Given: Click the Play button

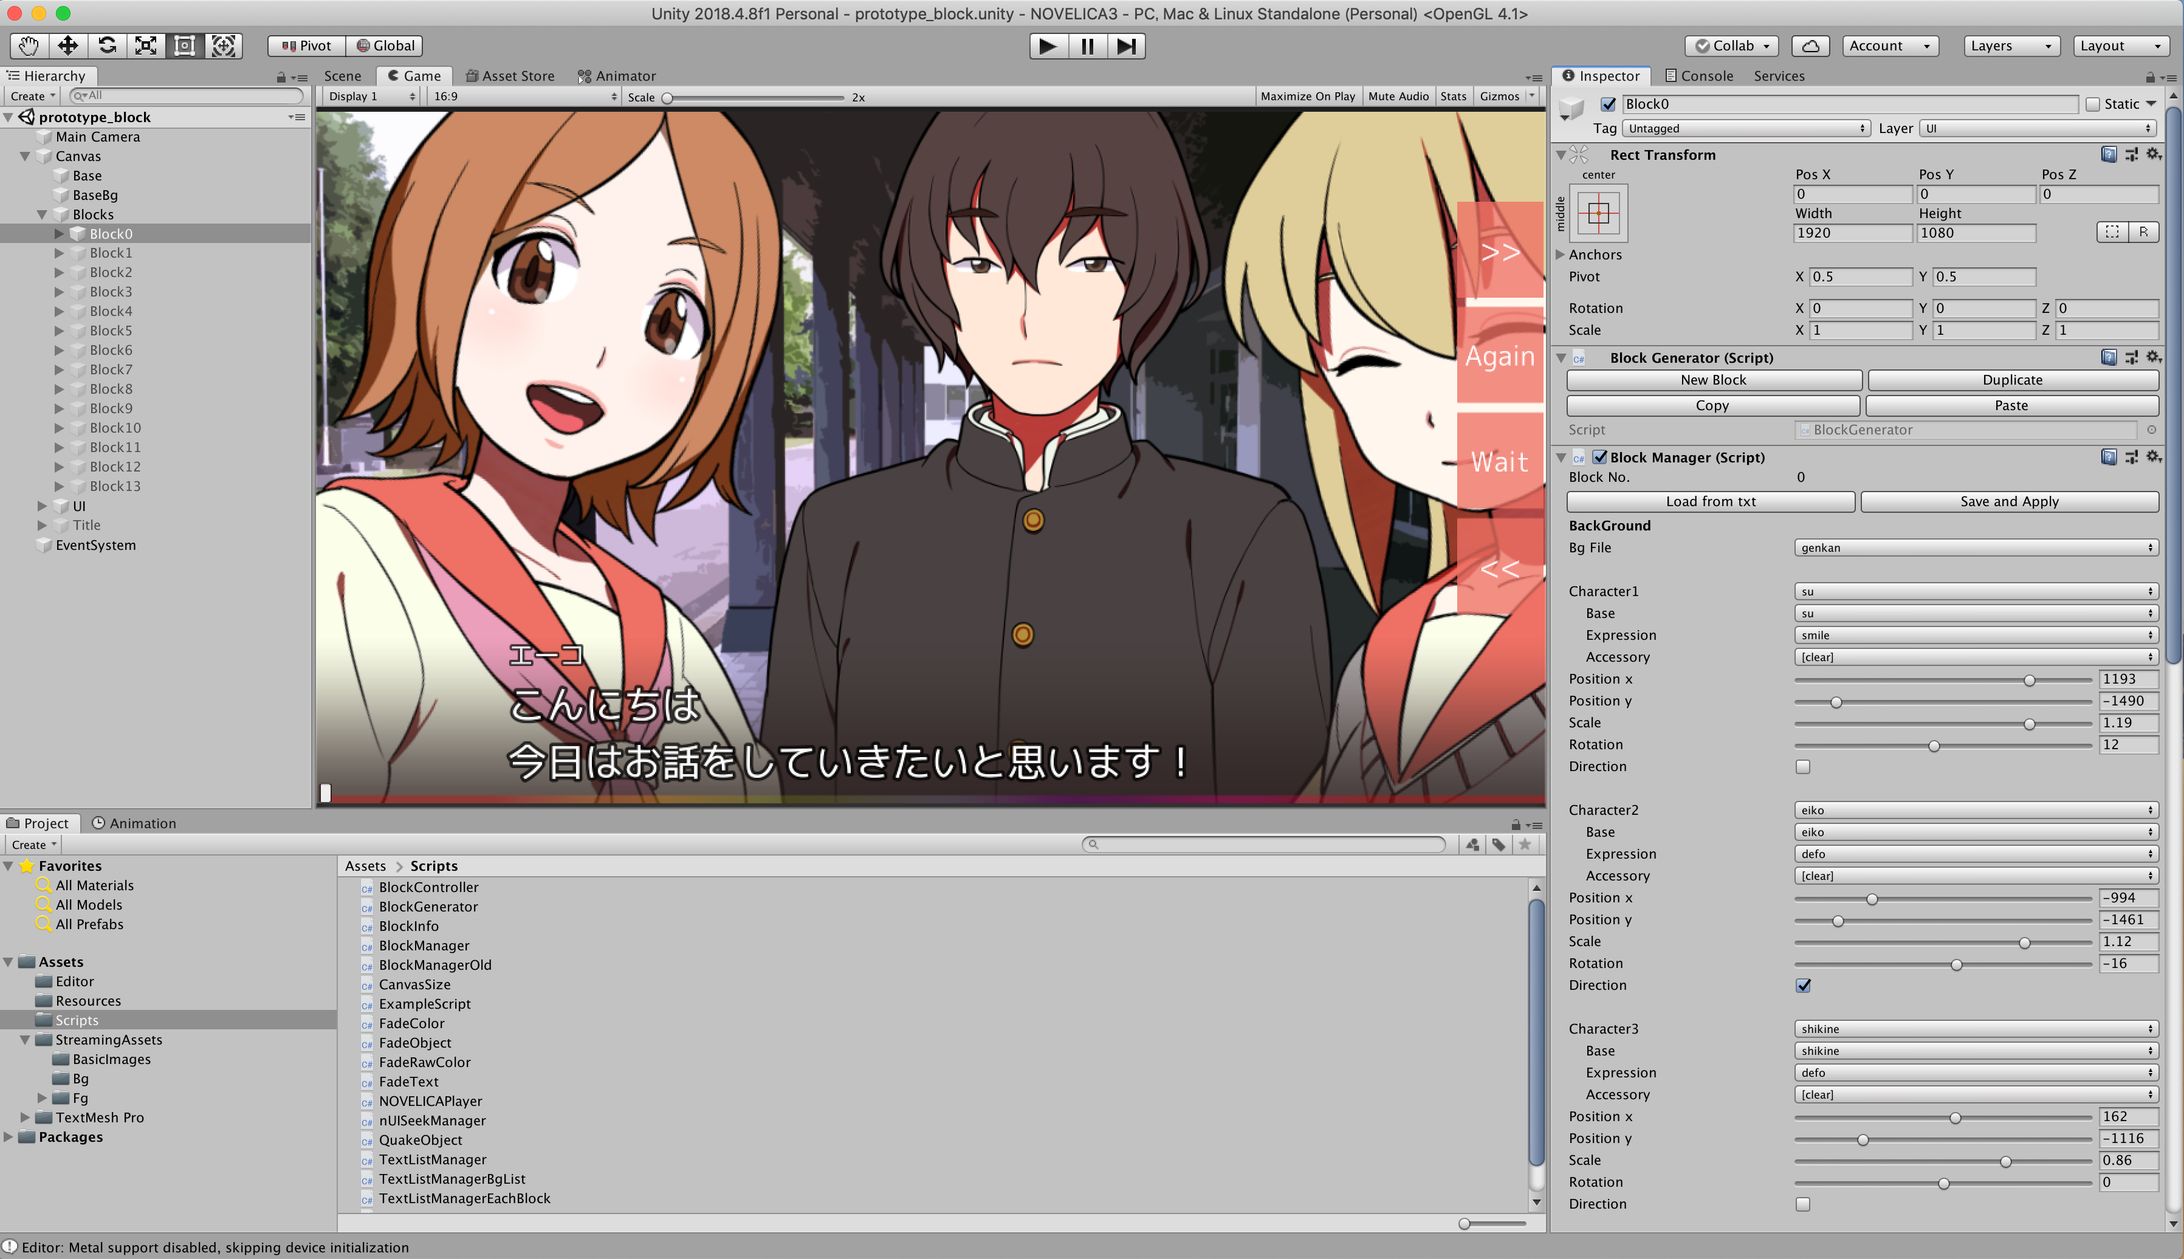Looking at the screenshot, I should pyautogui.click(x=1048, y=46).
